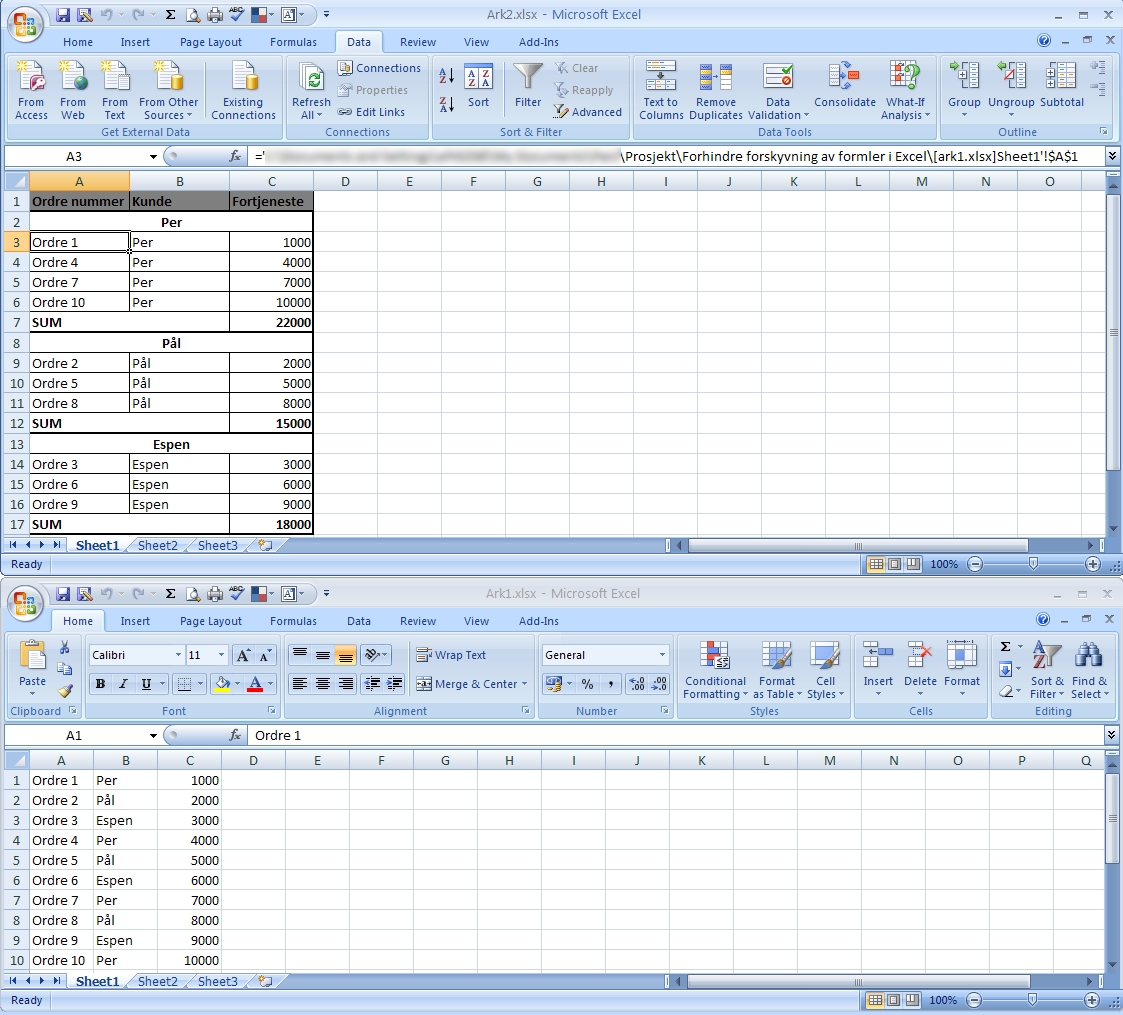The height and width of the screenshot is (1015, 1123).
Task: Click the Remove Duplicates icon
Action: click(x=715, y=78)
